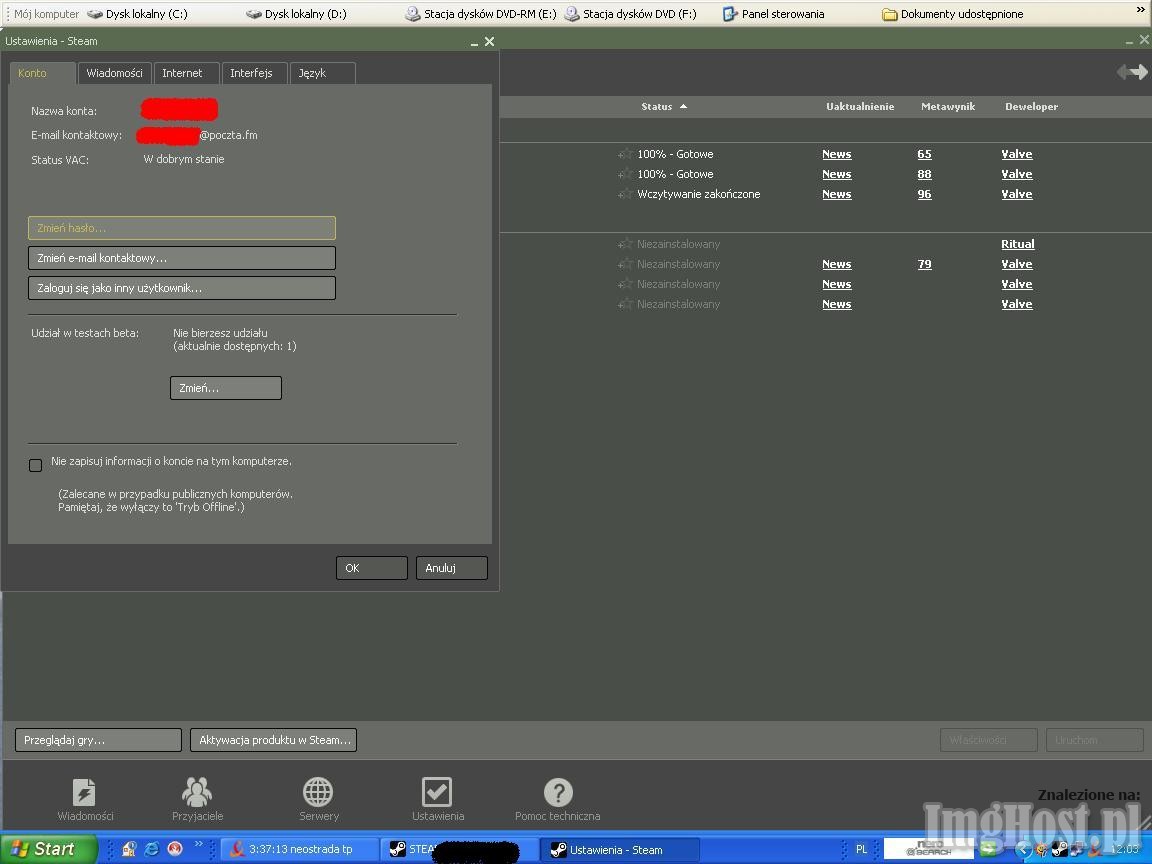Click the Zmień beta participation button
This screenshot has width=1152, height=864.
pos(226,388)
